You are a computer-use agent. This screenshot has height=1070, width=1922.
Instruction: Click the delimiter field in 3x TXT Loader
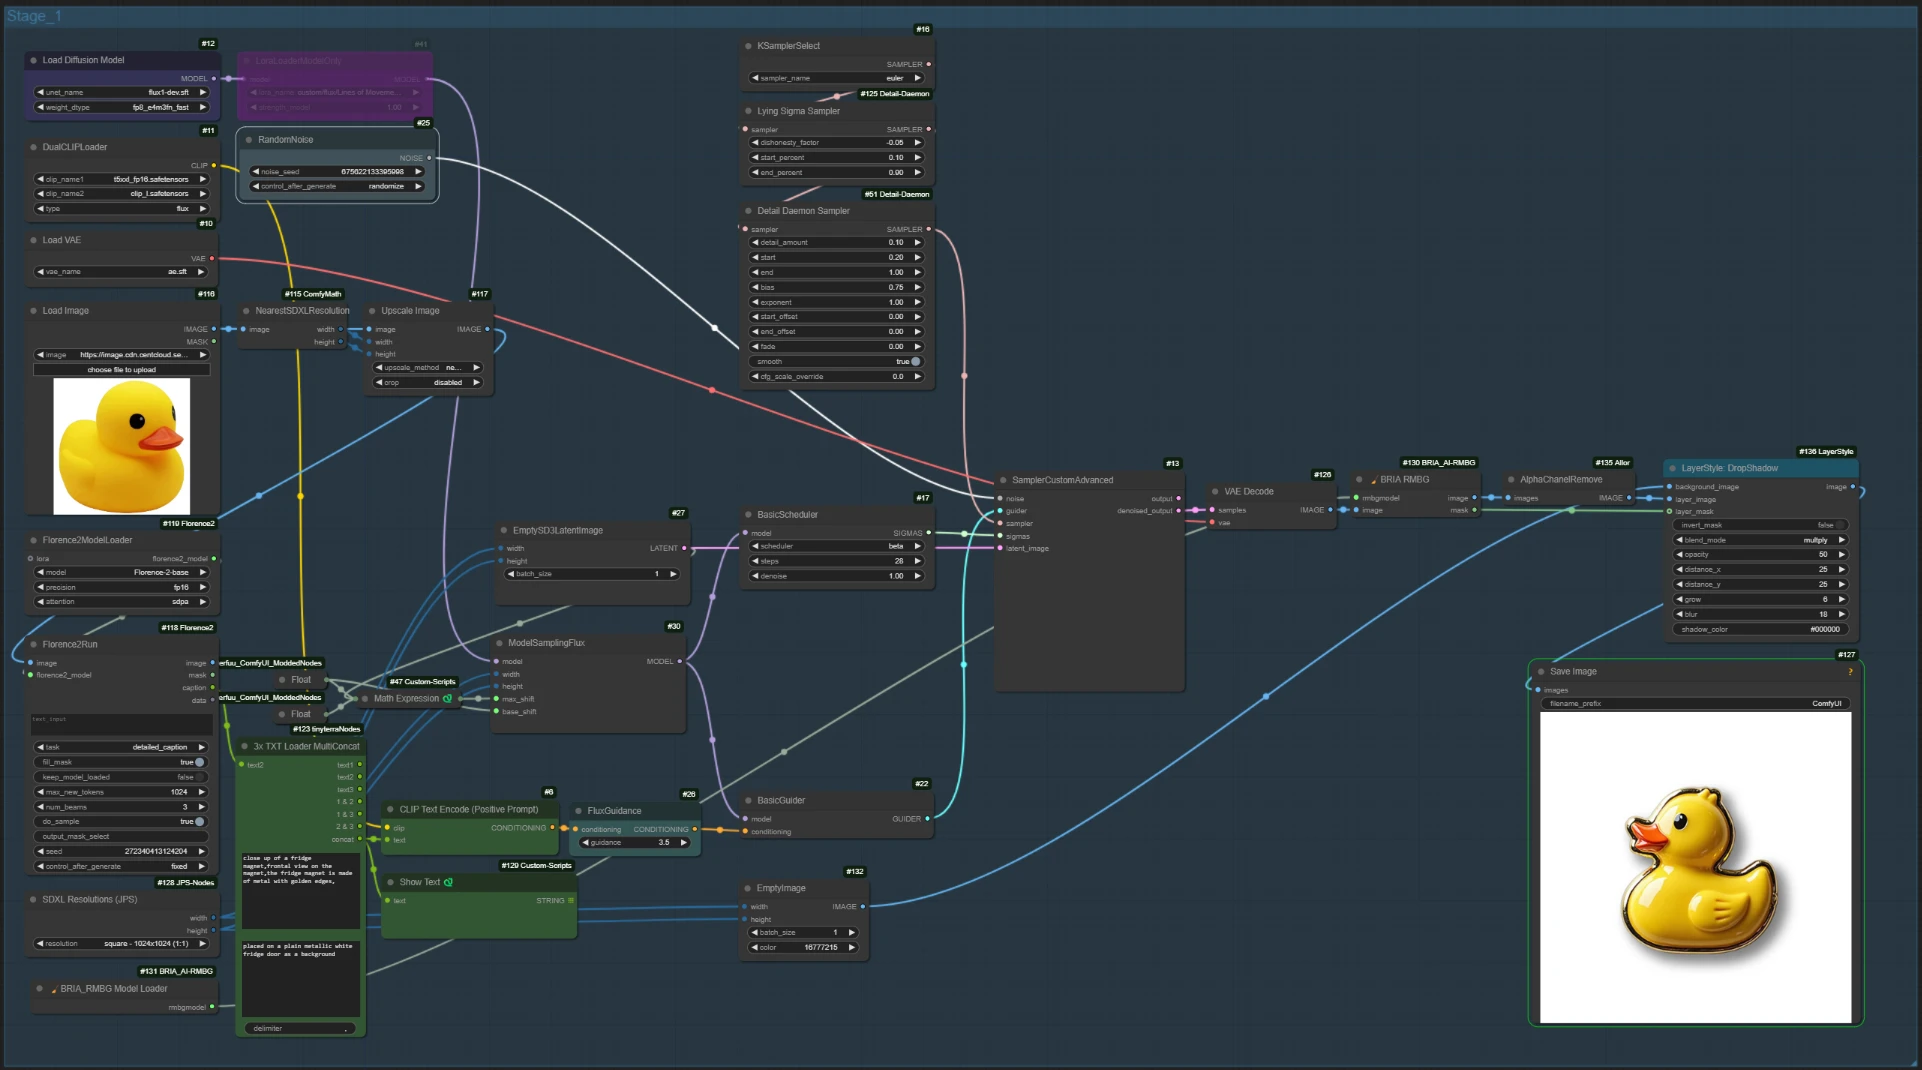pos(299,1028)
